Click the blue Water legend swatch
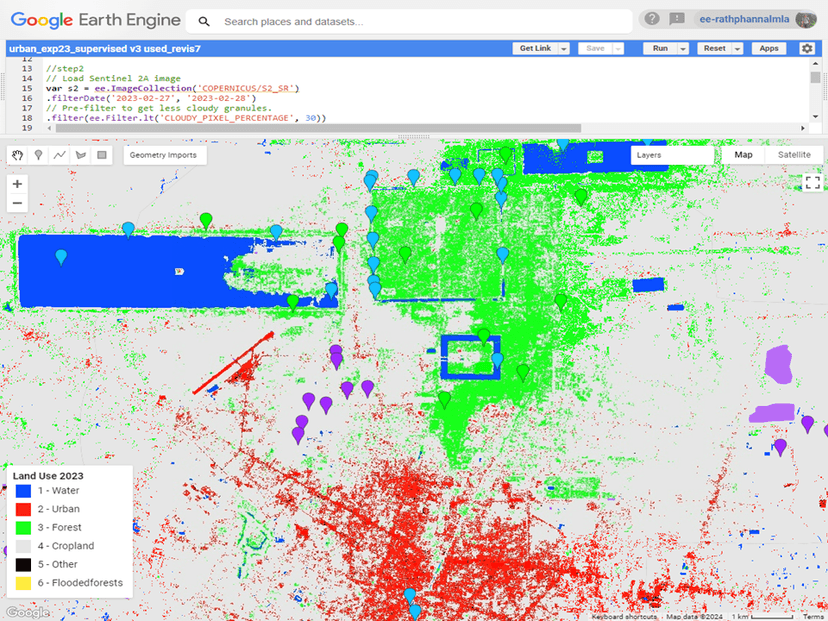Image resolution: width=828 pixels, height=621 pixels. pos(23,491)
